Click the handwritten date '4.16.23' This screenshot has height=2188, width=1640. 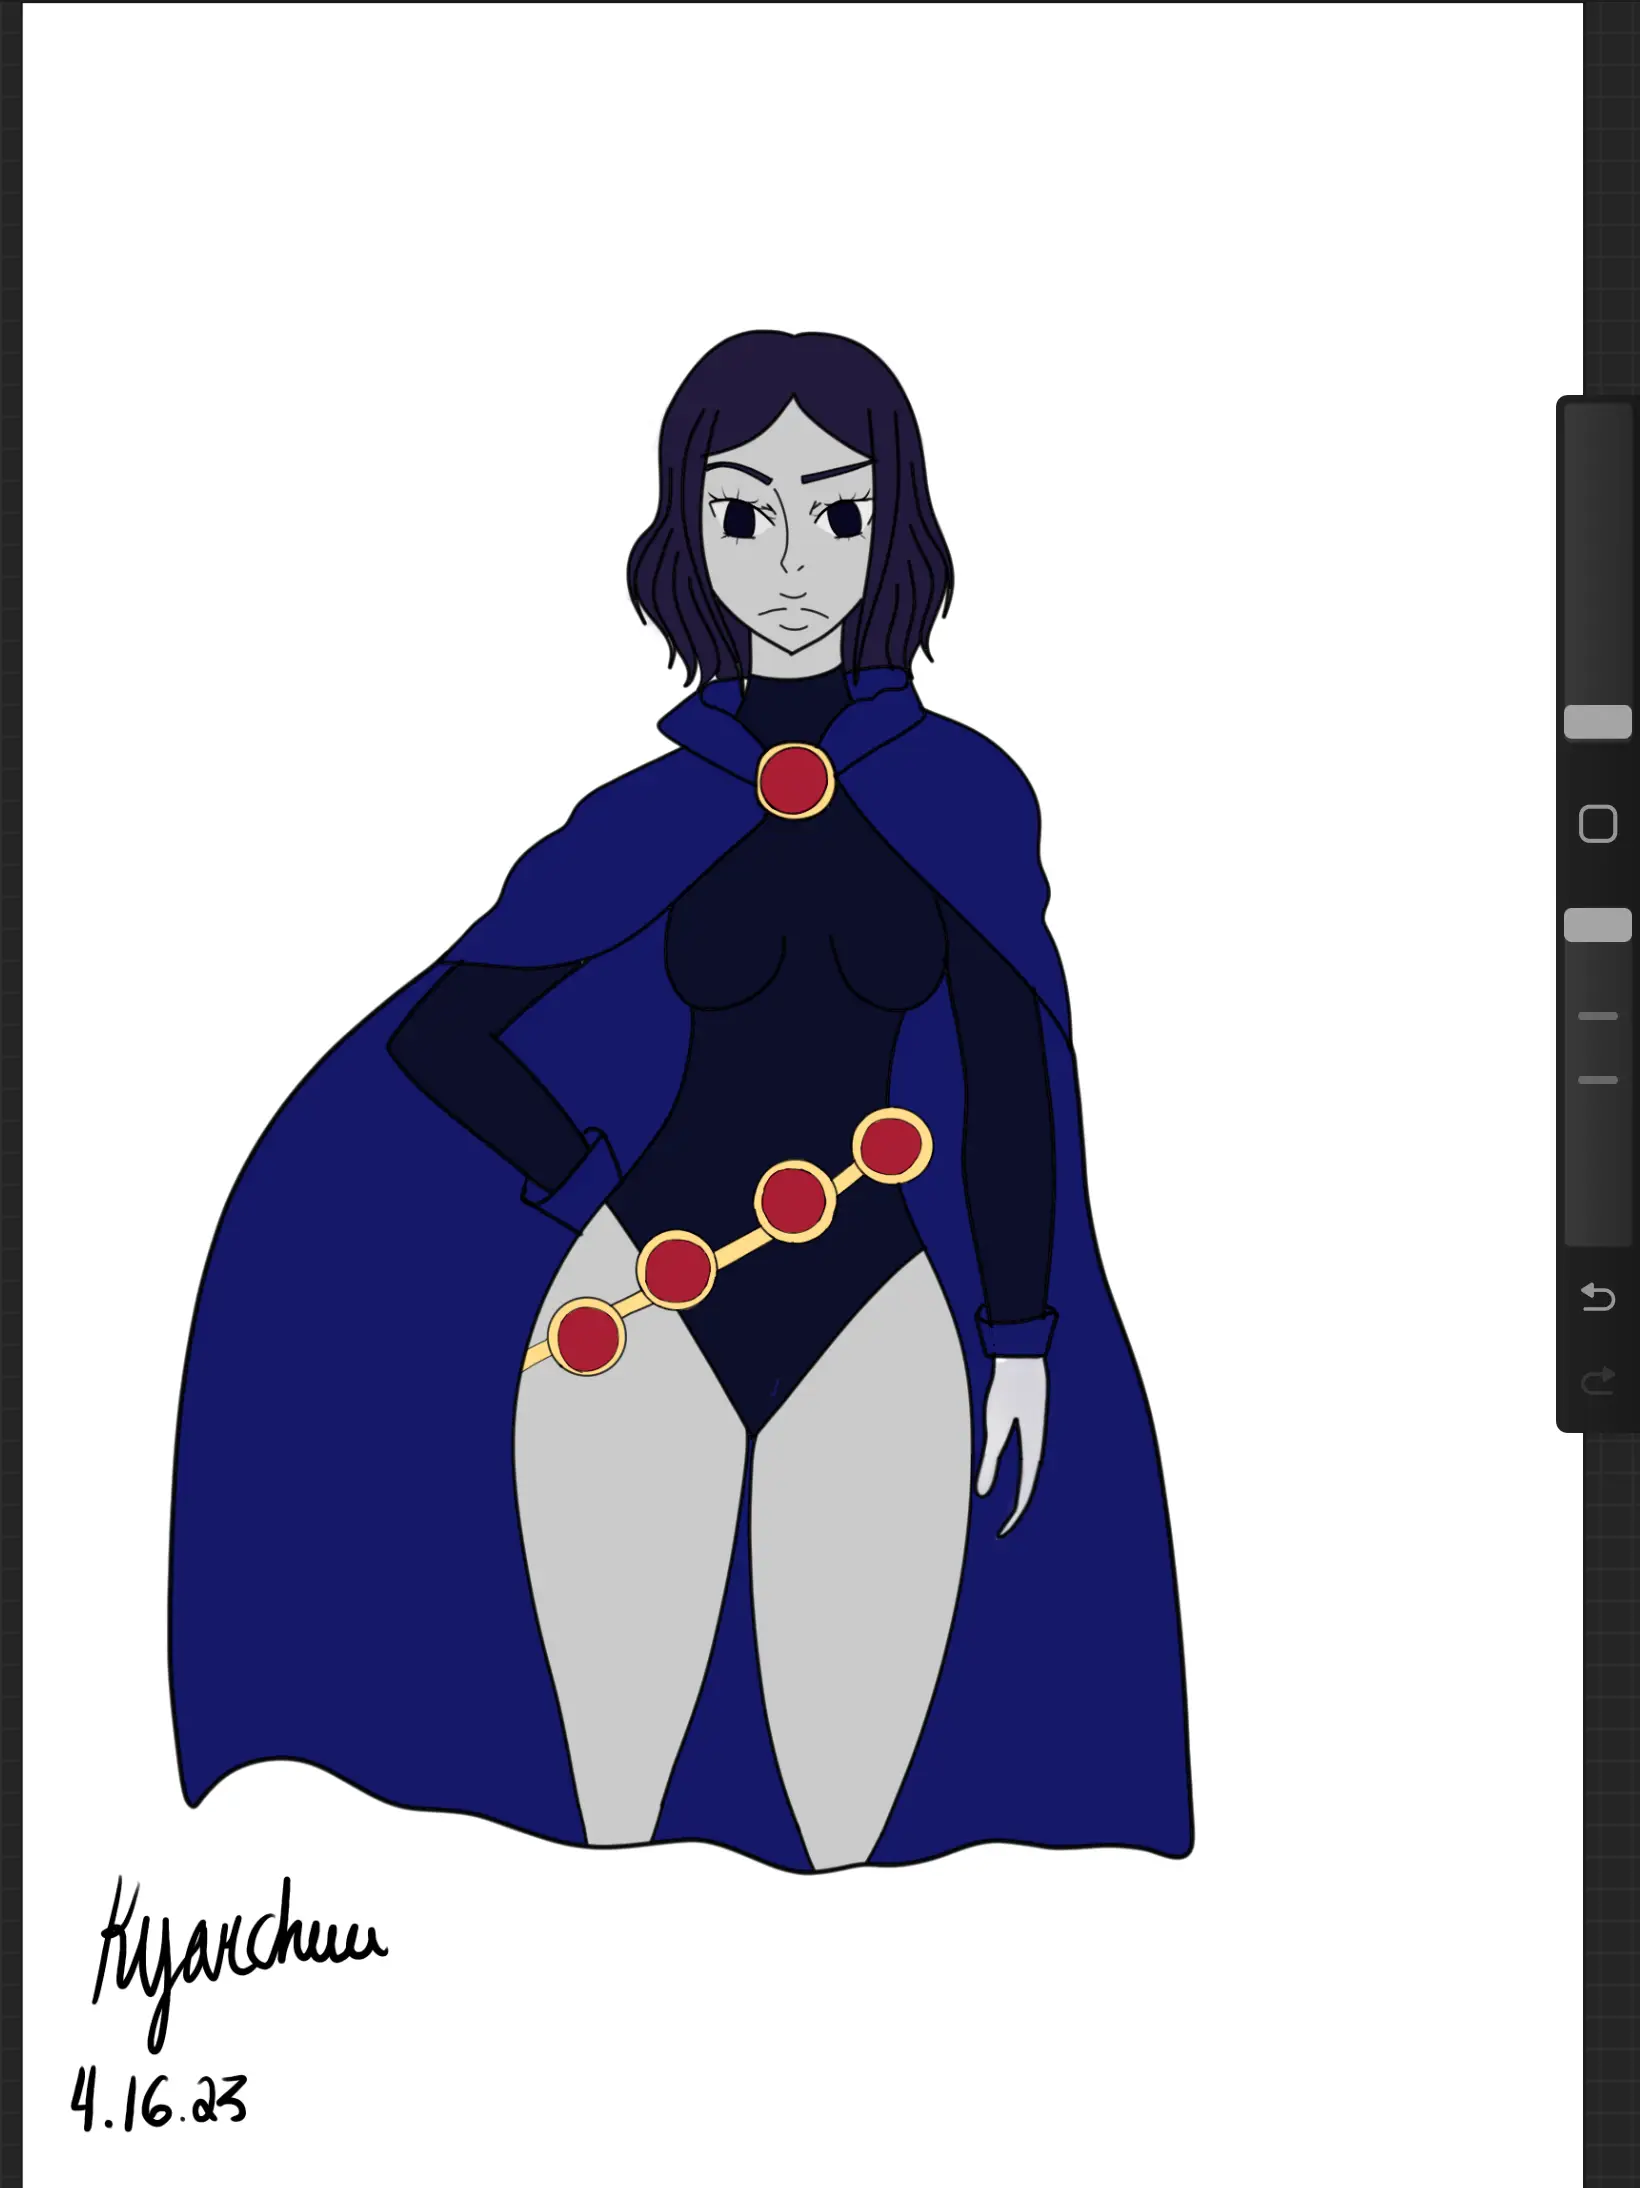point(158,2100)
